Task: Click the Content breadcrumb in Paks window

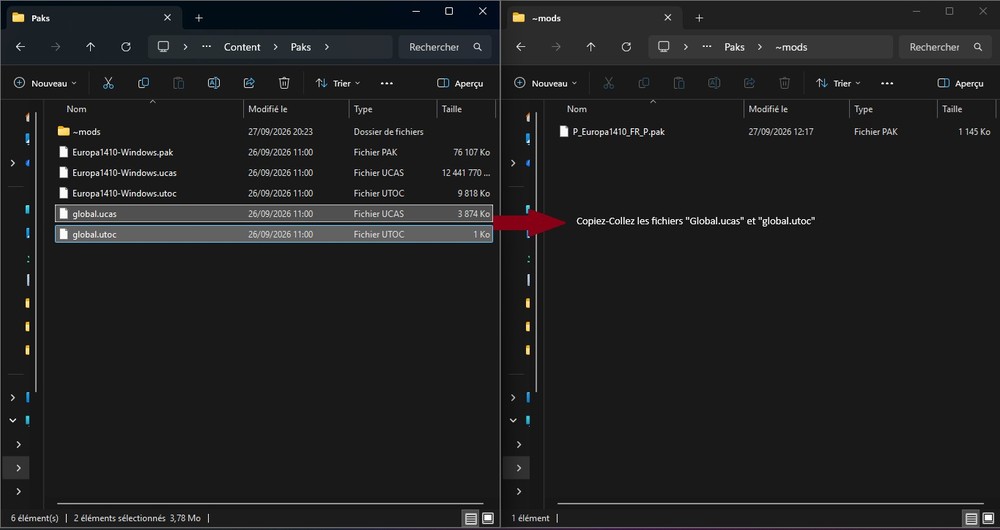Action: click(x=242, y=47)
